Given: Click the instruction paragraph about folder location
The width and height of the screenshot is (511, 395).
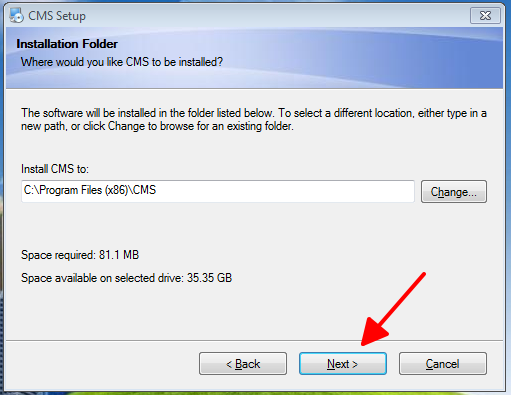Looking at the screenshot, I should click(254, 120).
